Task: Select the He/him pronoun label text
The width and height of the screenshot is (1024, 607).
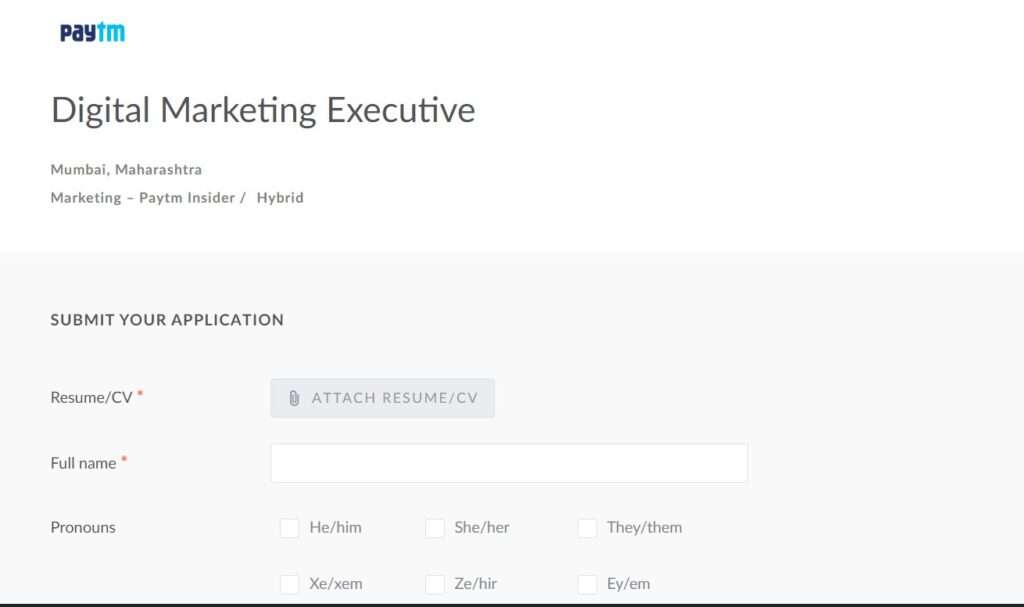Action: tap(338, 527)
